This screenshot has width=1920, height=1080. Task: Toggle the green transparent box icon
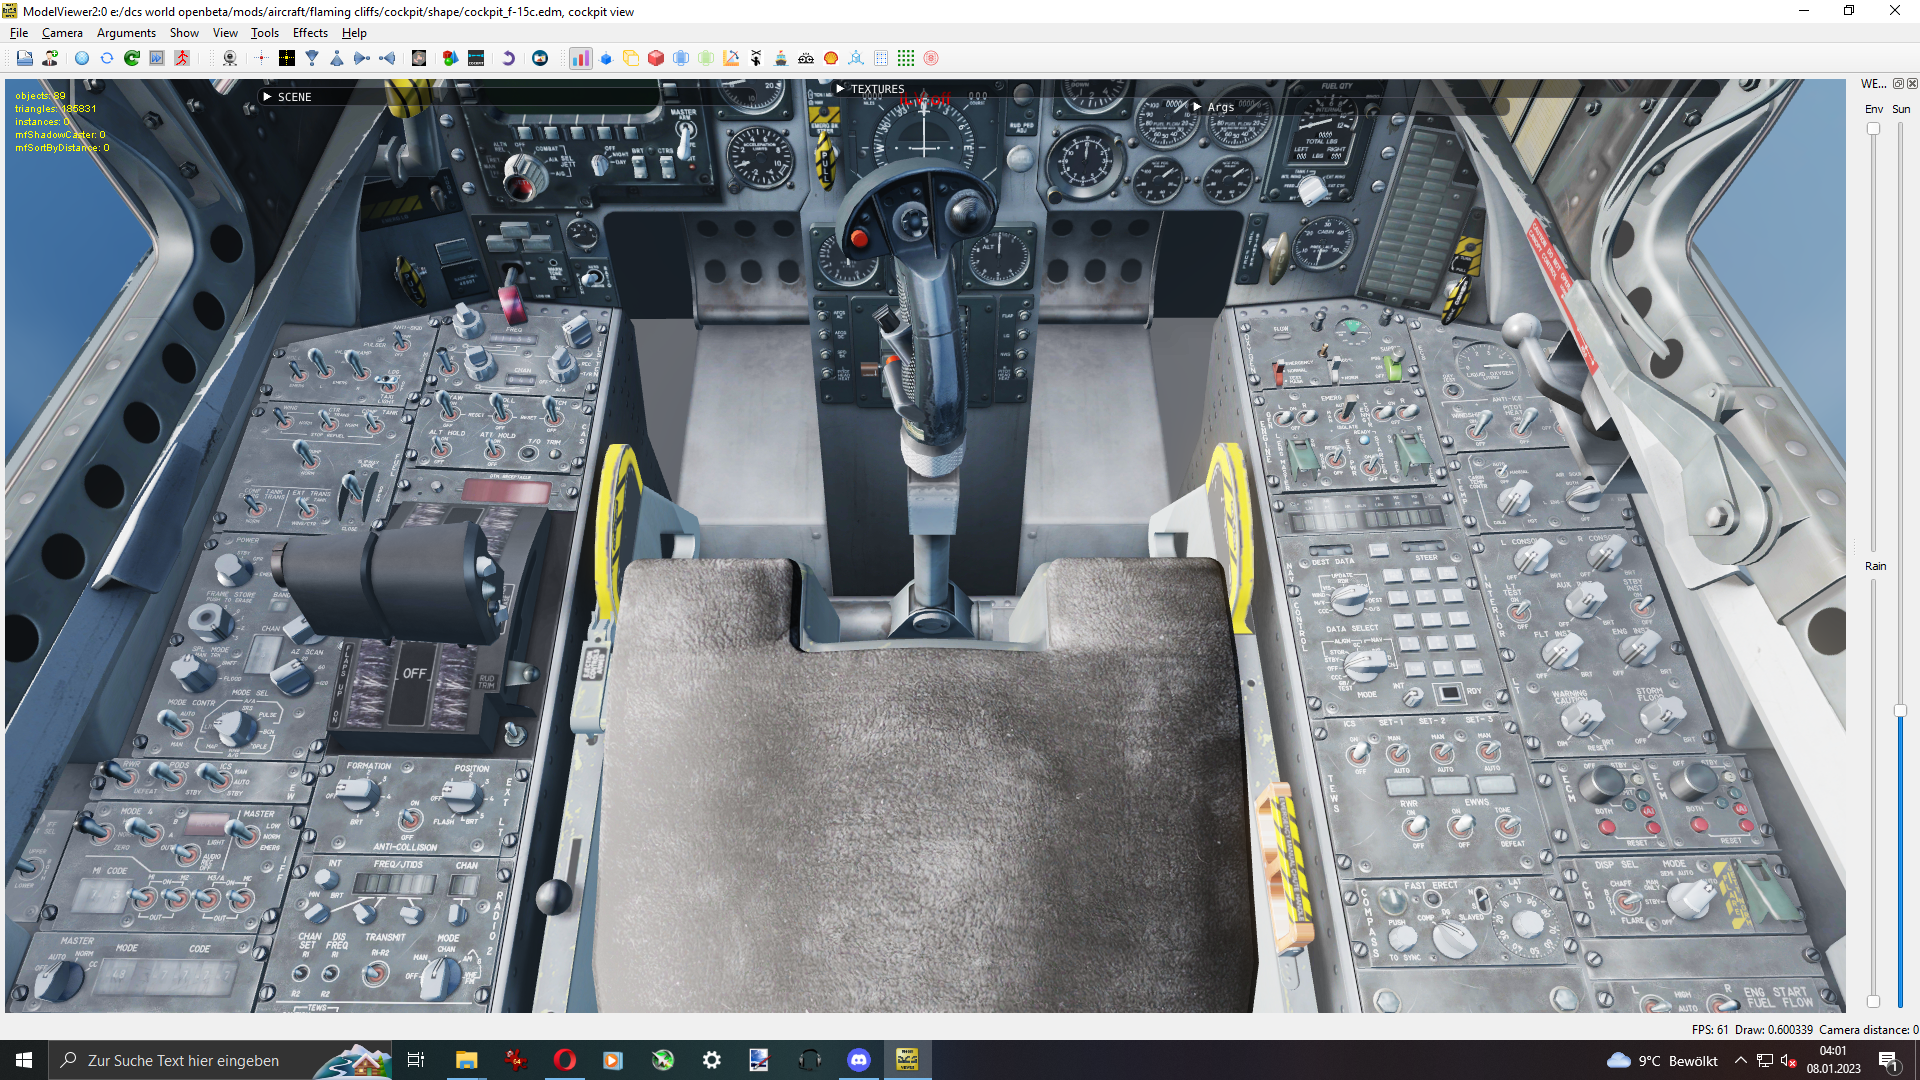point(706,58)
